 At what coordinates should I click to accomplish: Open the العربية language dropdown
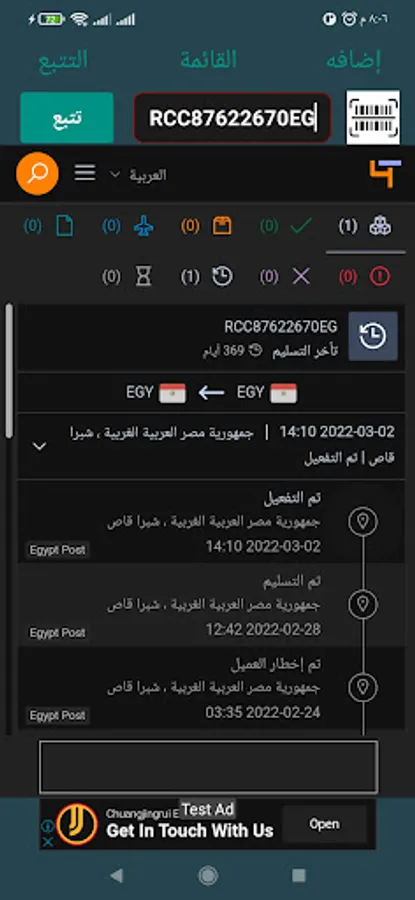(138, 174)
